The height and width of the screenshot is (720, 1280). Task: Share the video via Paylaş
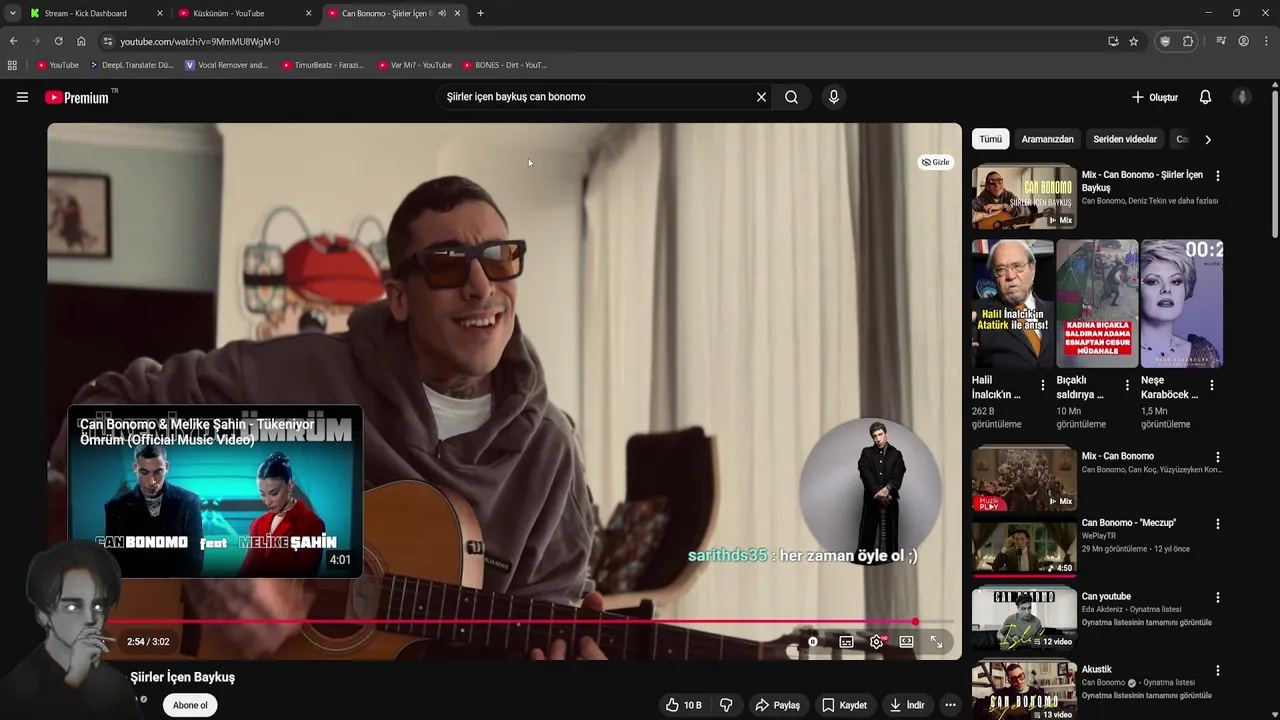tap(777, 705)
